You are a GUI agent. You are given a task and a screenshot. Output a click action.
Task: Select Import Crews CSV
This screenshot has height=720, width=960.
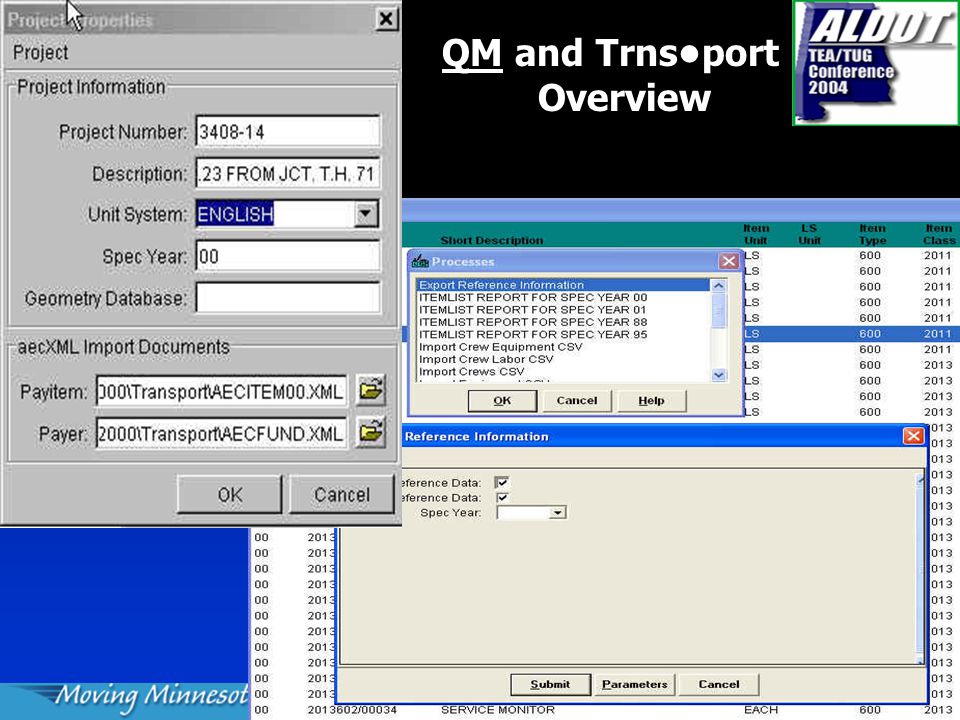[471, 372]
